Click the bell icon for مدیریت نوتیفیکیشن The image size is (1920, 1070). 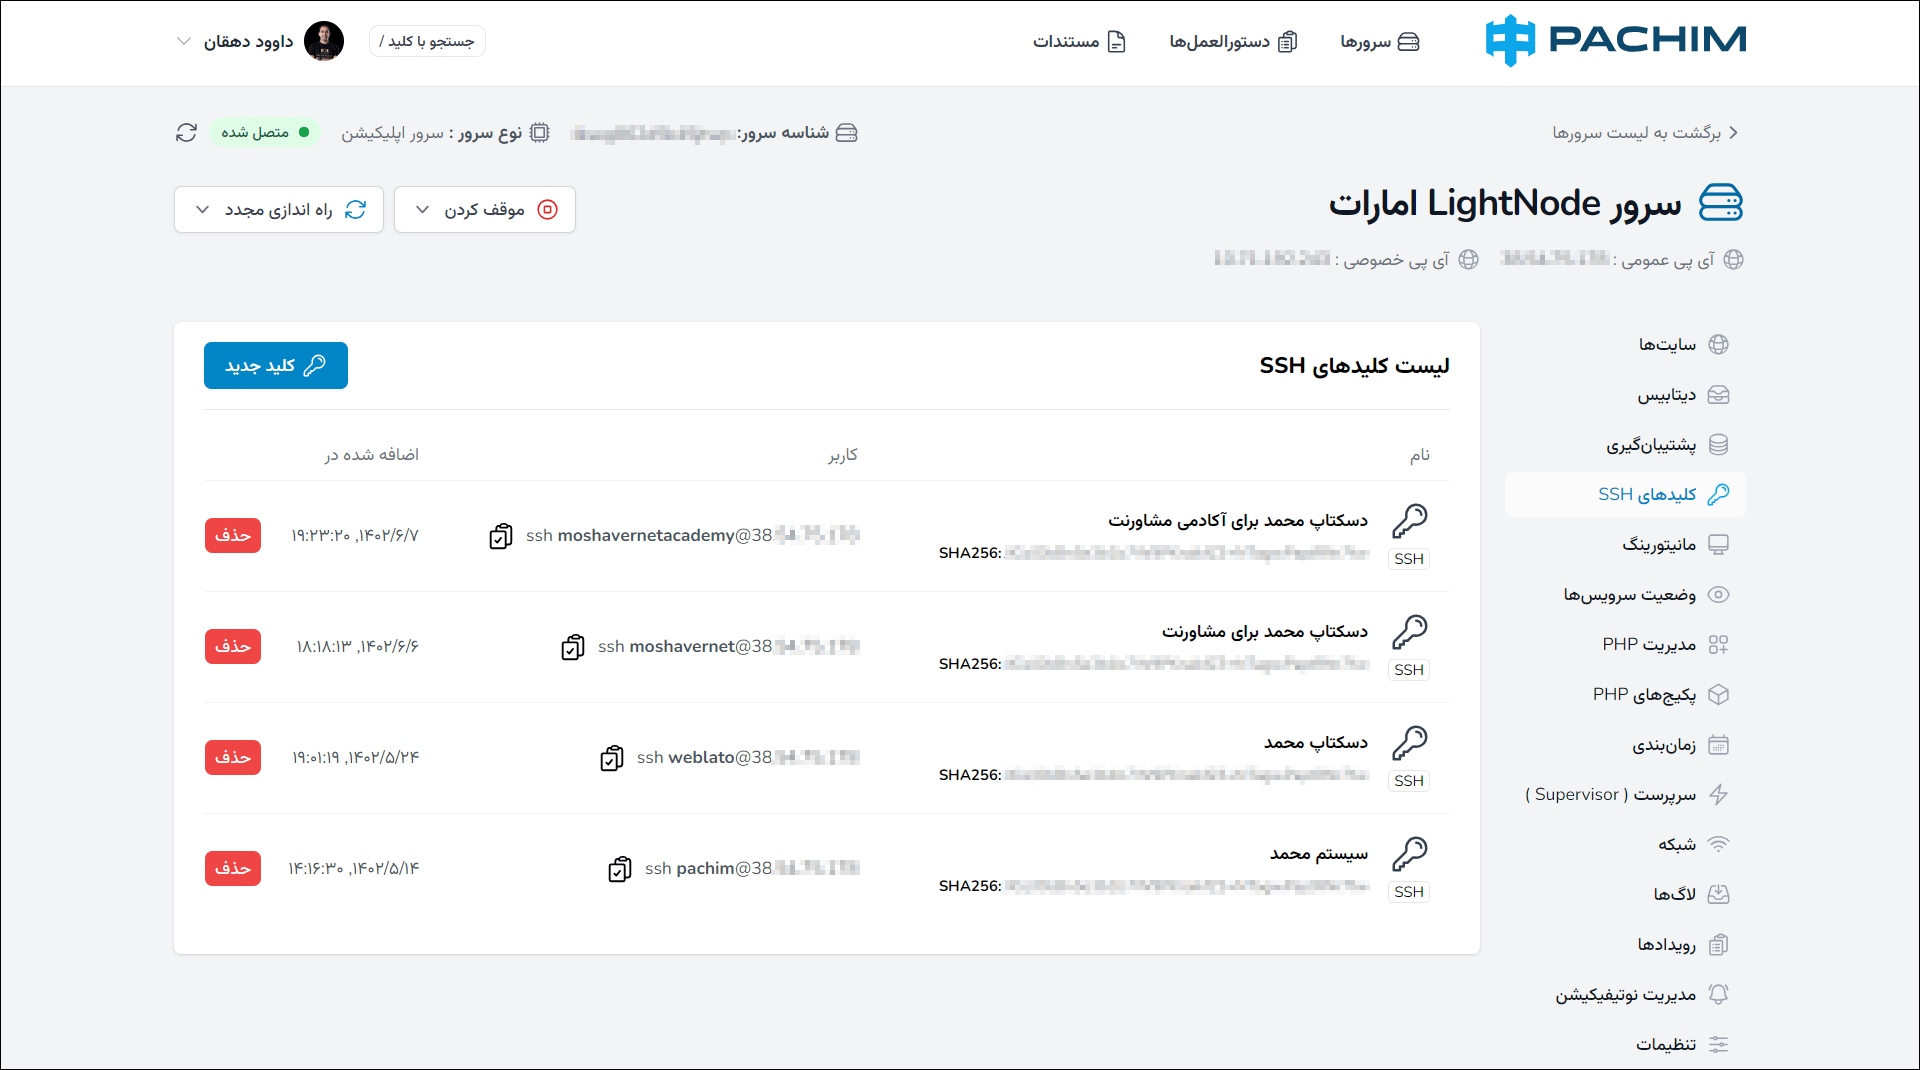click(x=1719, y=995)
